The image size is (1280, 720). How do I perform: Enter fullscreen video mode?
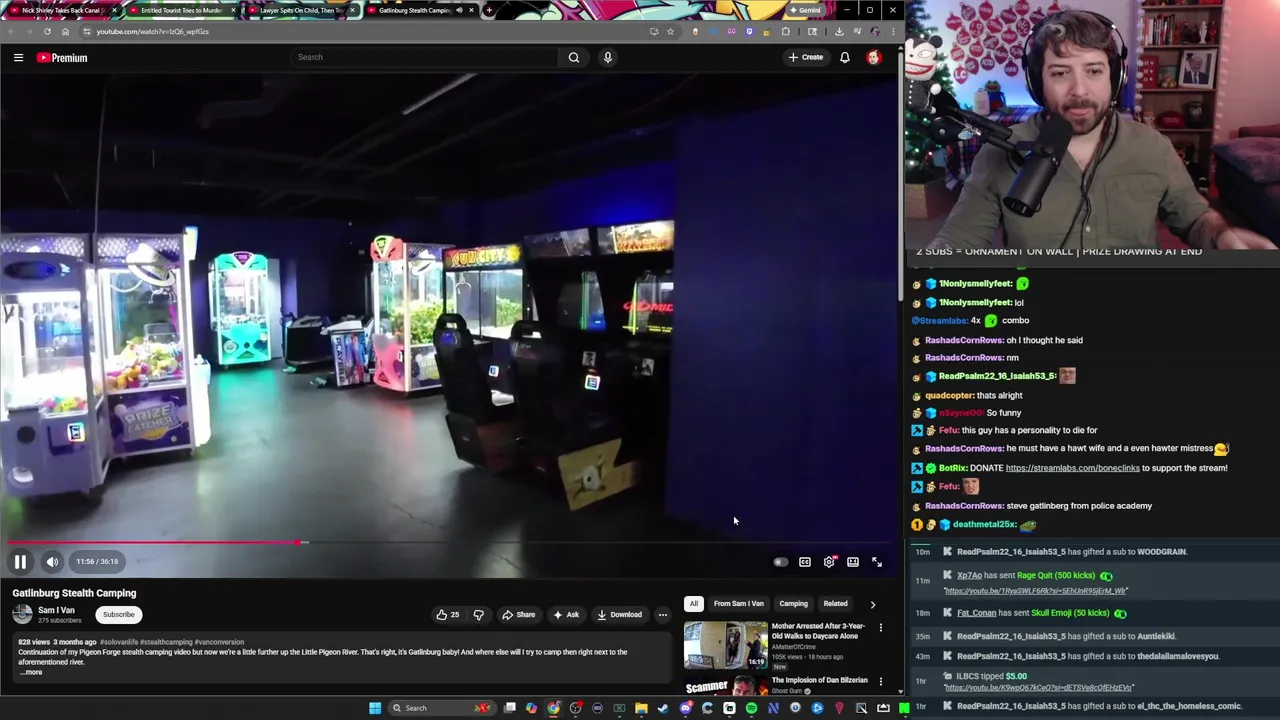(877, 562)
